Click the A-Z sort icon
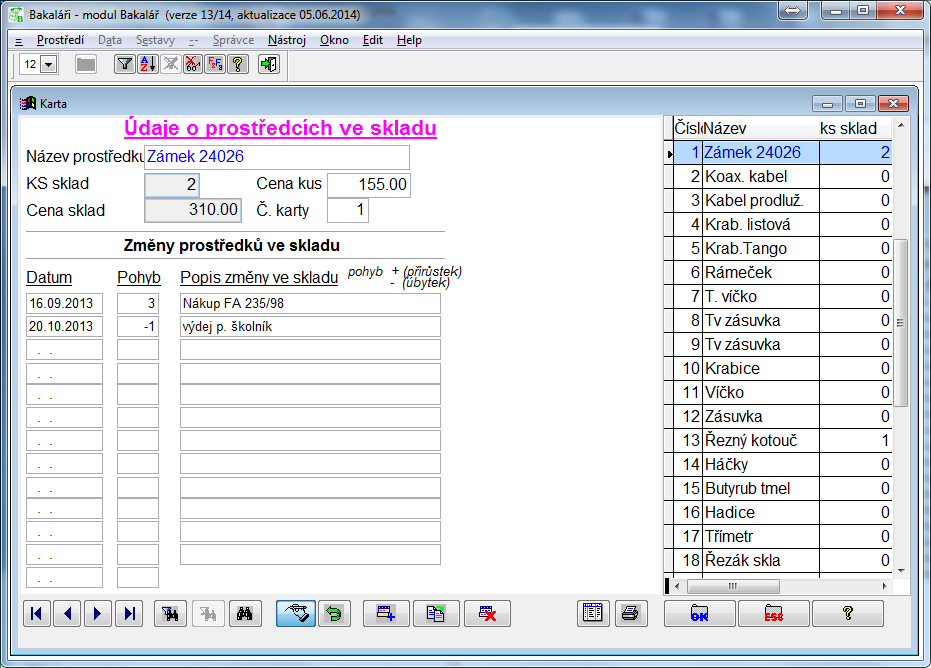This screenshot has width=931, height=668. point(147,64)
